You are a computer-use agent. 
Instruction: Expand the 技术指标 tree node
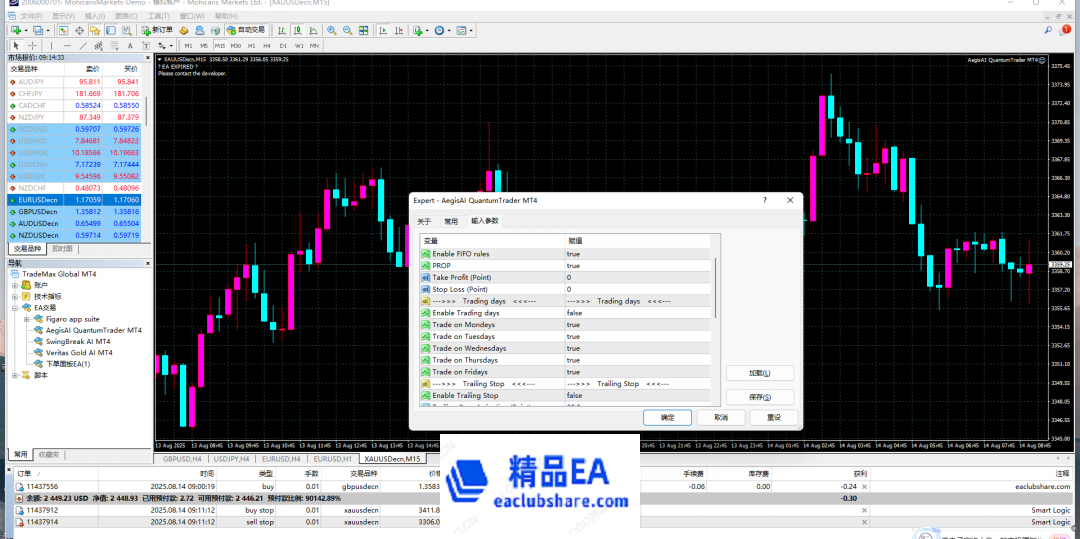(14, 297)
